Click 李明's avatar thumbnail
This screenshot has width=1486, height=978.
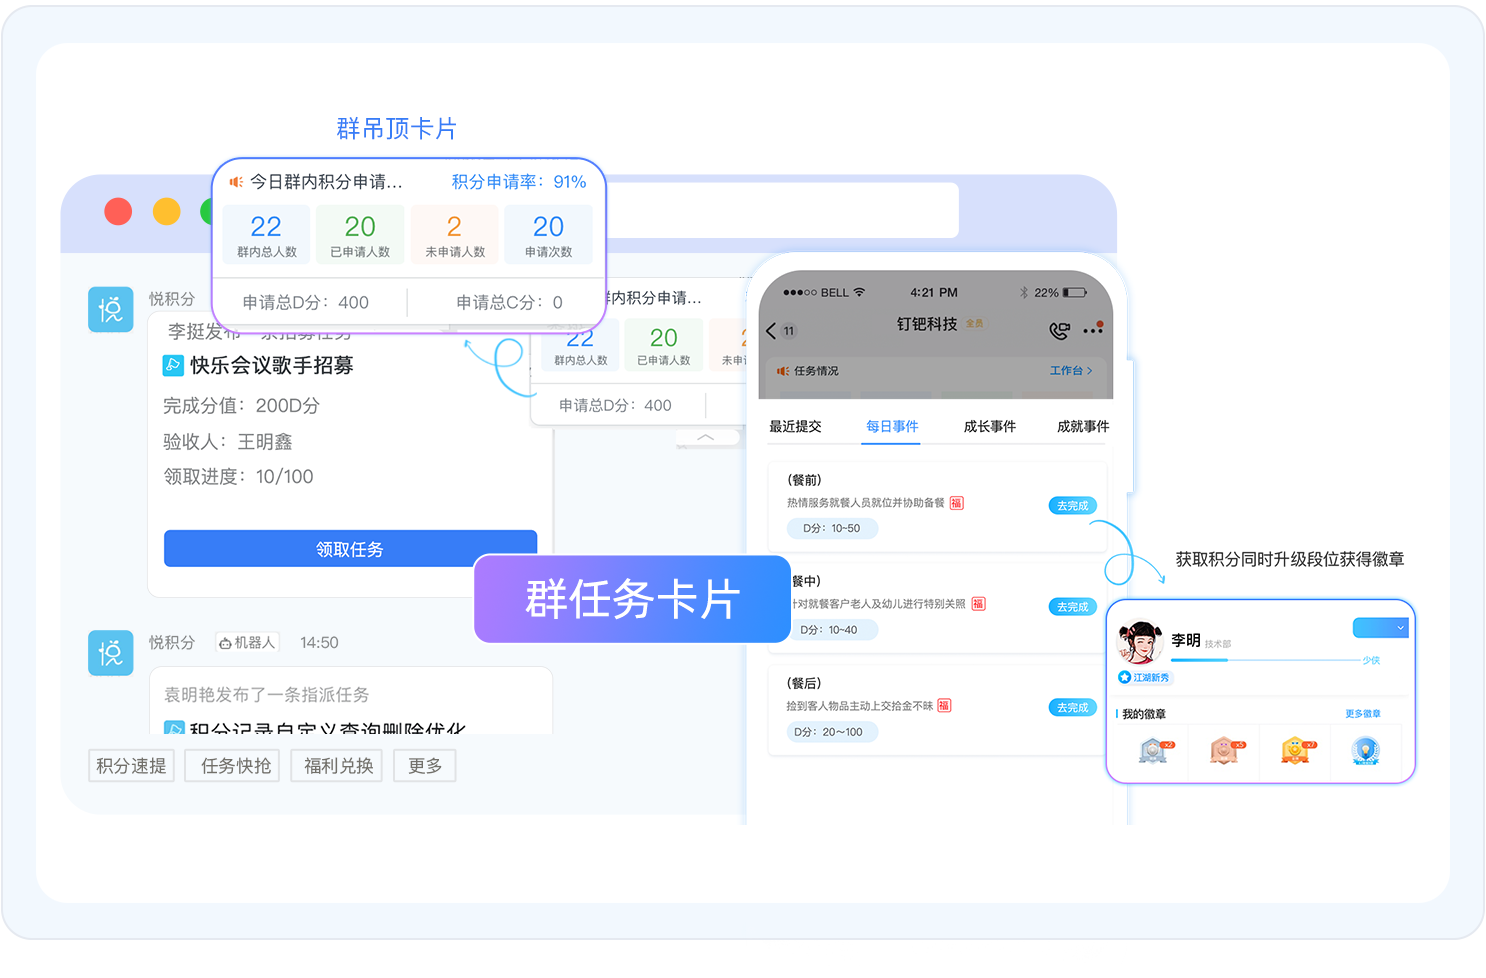[1140, 641]
